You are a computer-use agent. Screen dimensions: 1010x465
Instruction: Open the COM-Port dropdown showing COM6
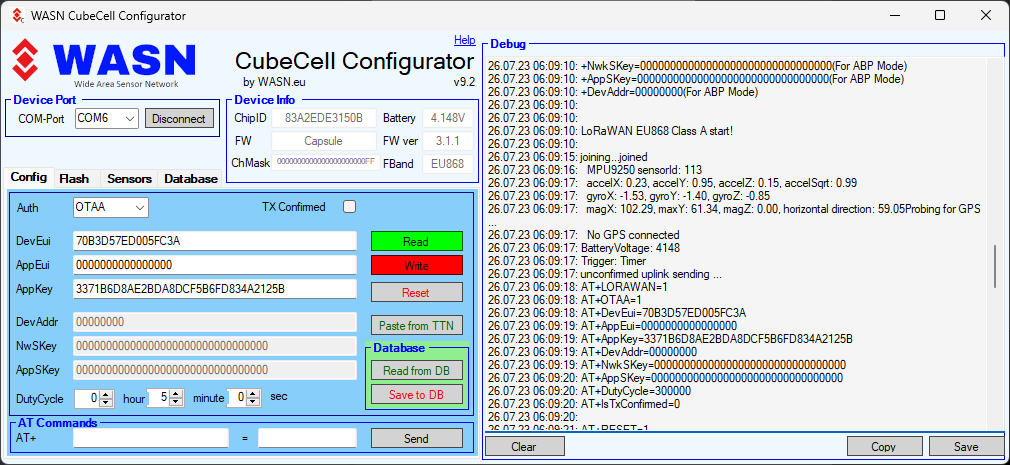click(106, 119)
